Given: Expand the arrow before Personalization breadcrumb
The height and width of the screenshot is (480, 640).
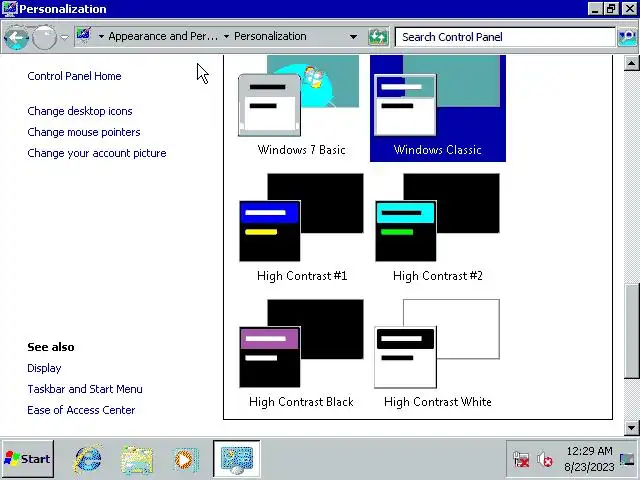Looking at the screenshot, I should point(227,37).
